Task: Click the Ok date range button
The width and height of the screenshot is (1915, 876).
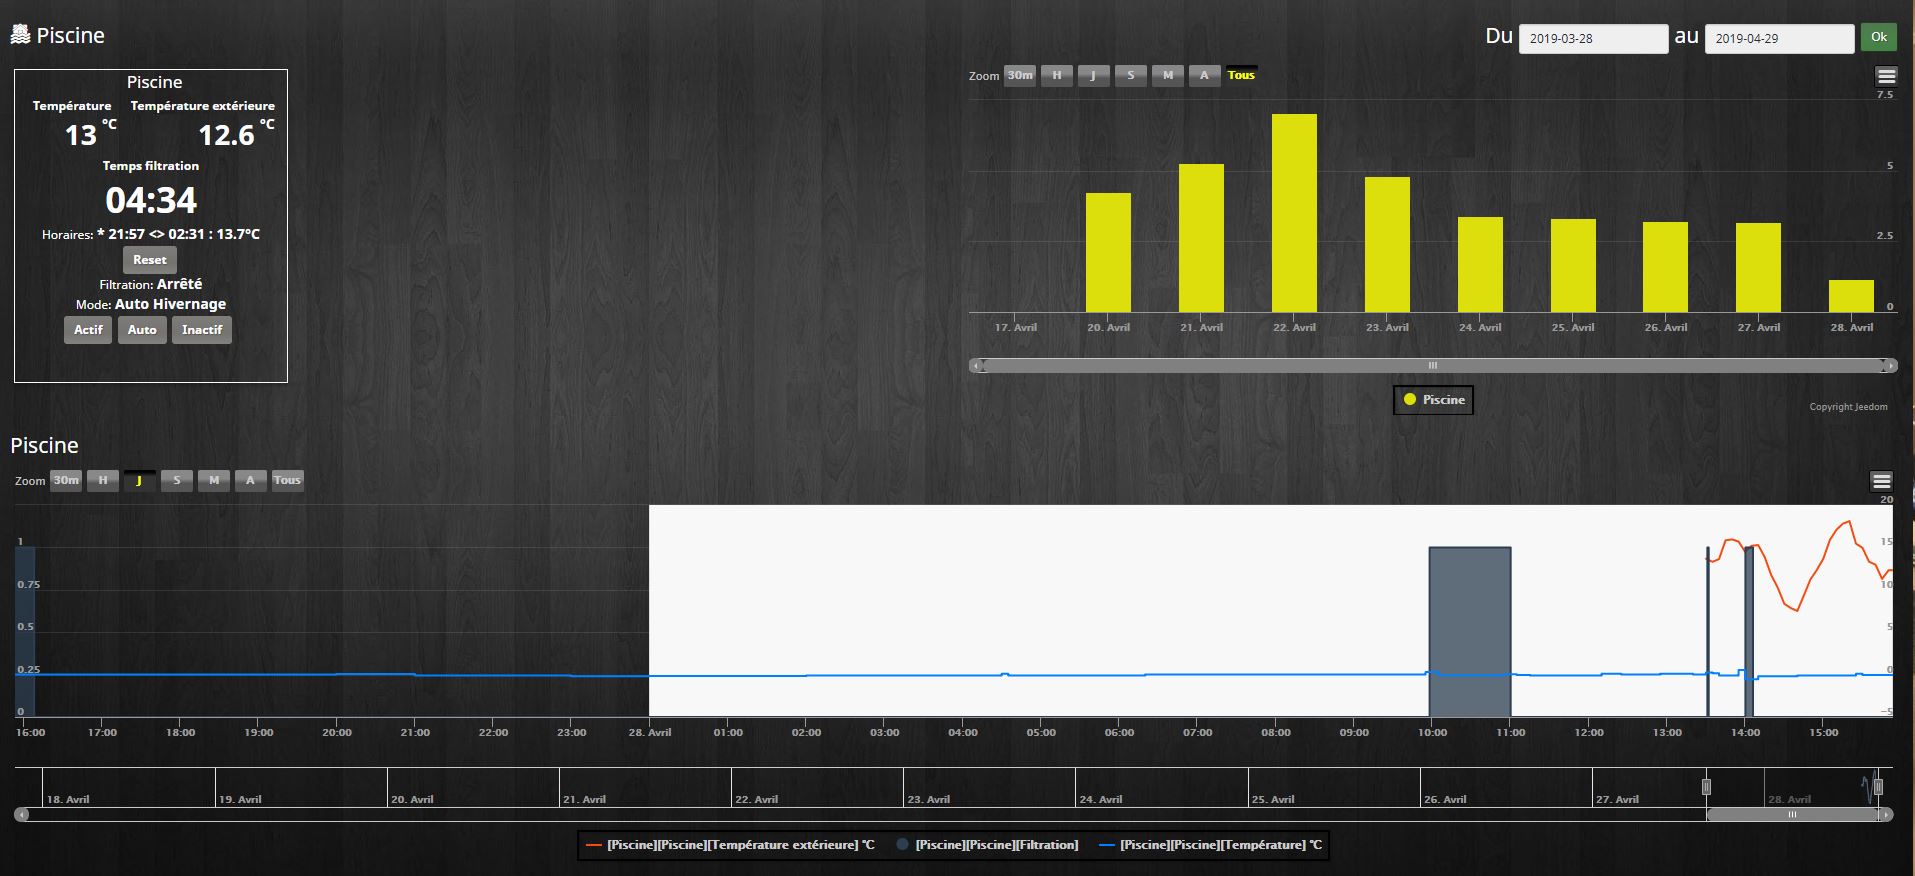Action: pos(1879,38)
